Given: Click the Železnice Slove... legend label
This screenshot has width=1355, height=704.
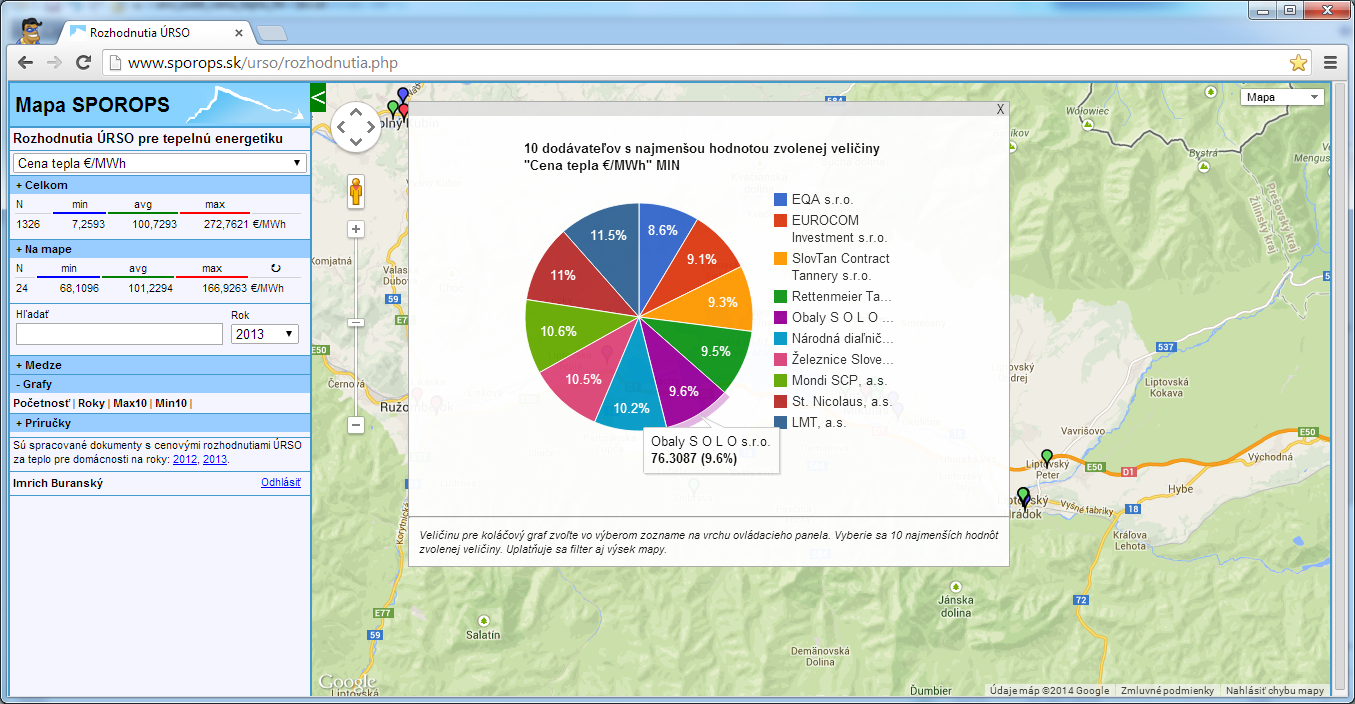Looking at the screenshot, I should tap(842, 360).
